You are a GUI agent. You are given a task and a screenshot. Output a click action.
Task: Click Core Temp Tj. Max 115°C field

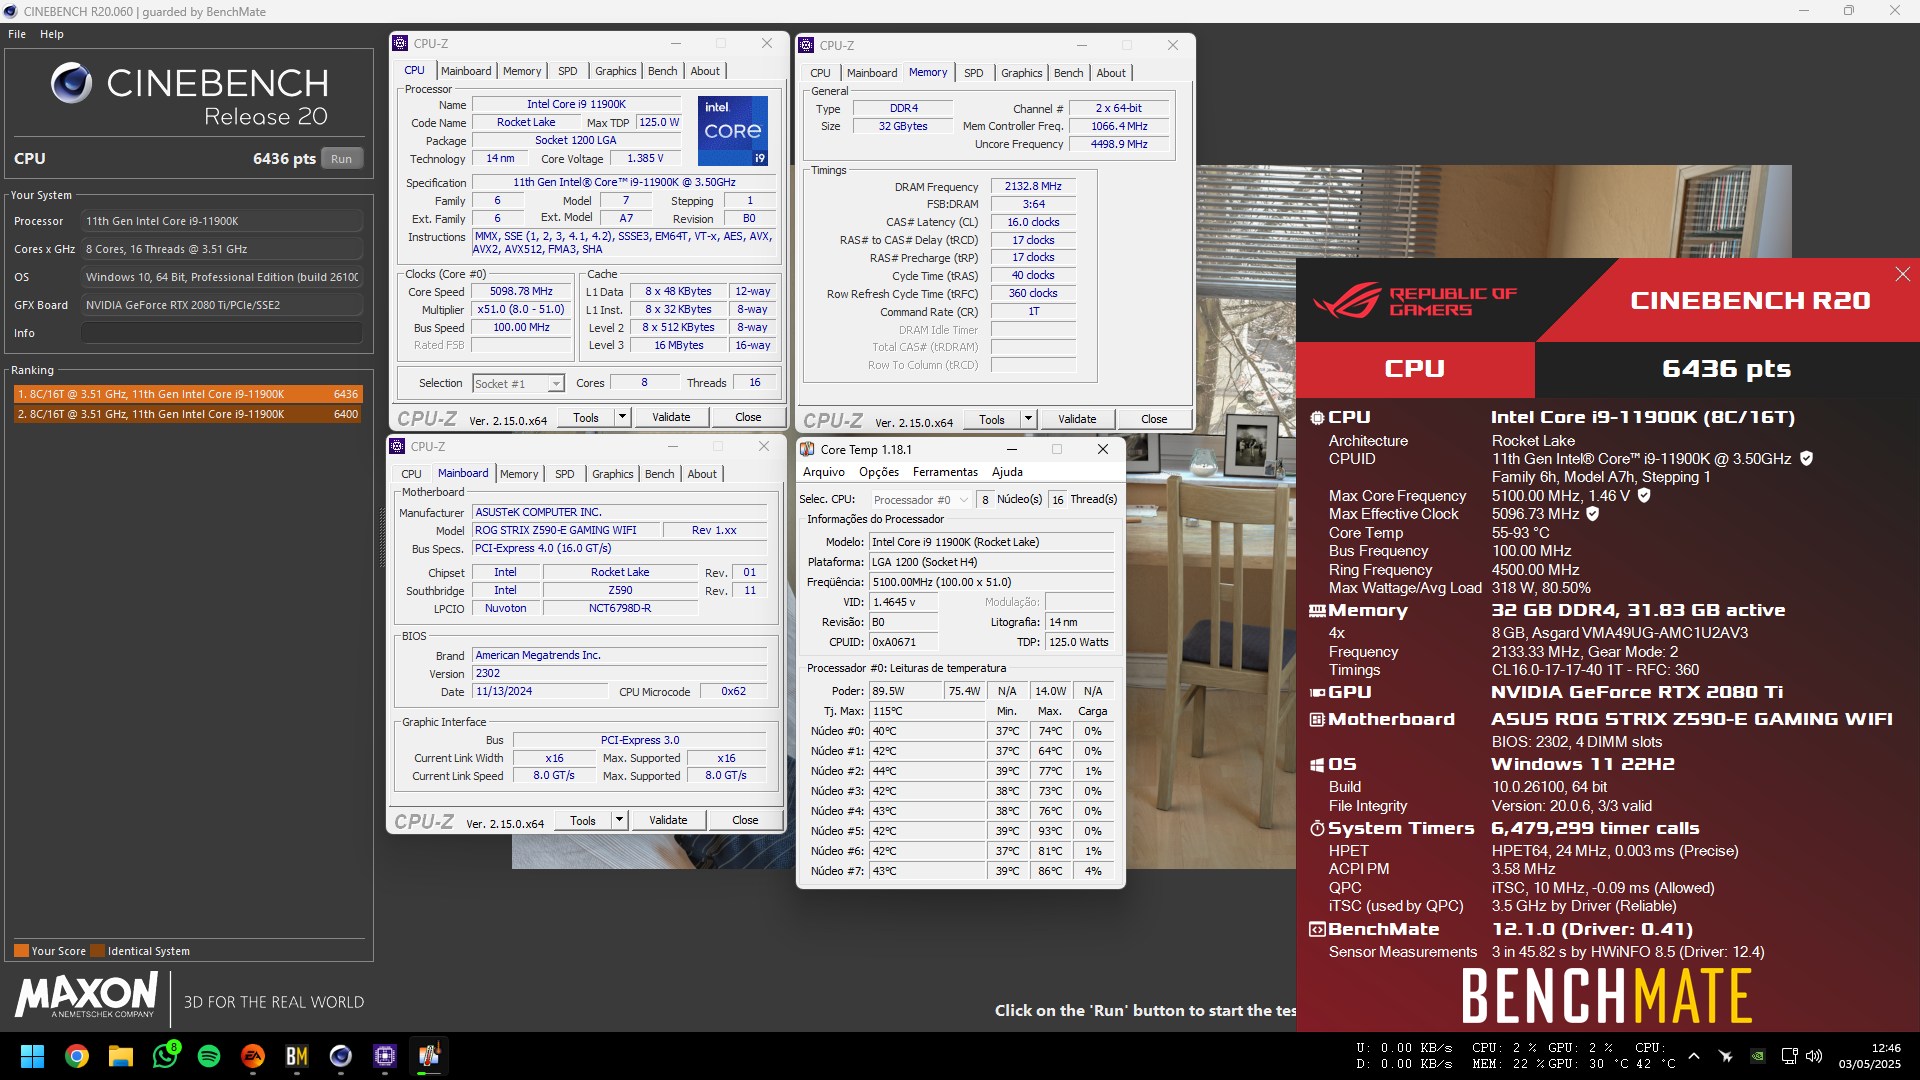point(926,711)
